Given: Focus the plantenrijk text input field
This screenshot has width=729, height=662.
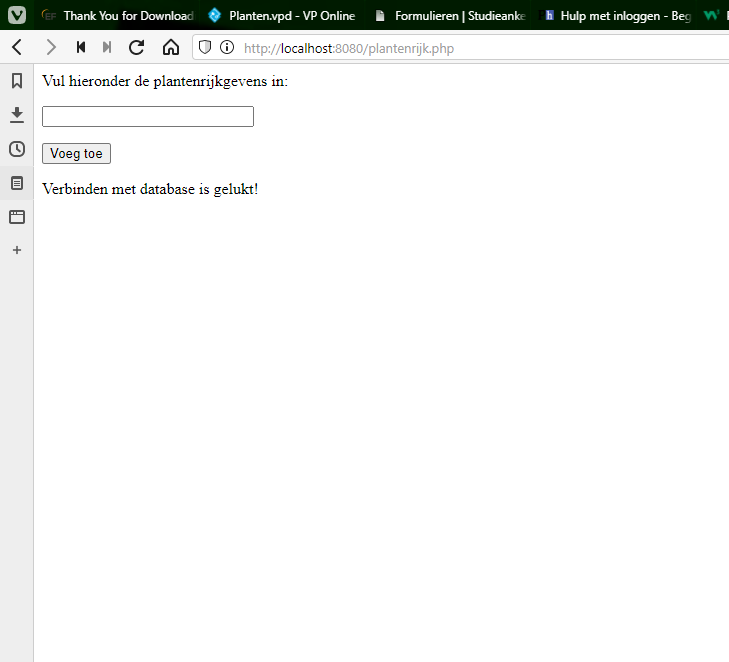Looking at the screenshot, I should tap(148, 116).
